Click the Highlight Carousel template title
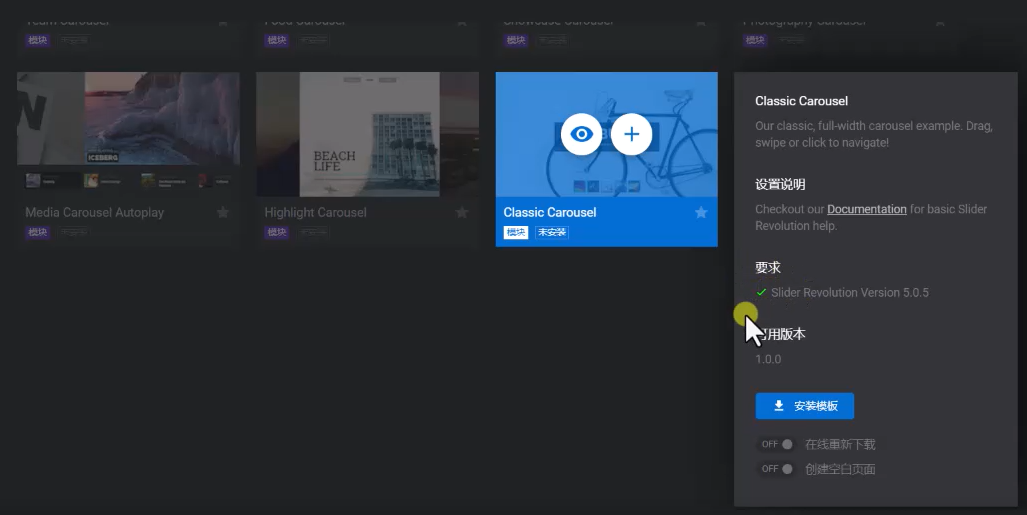1027x515 pixels. coord(315,212)
